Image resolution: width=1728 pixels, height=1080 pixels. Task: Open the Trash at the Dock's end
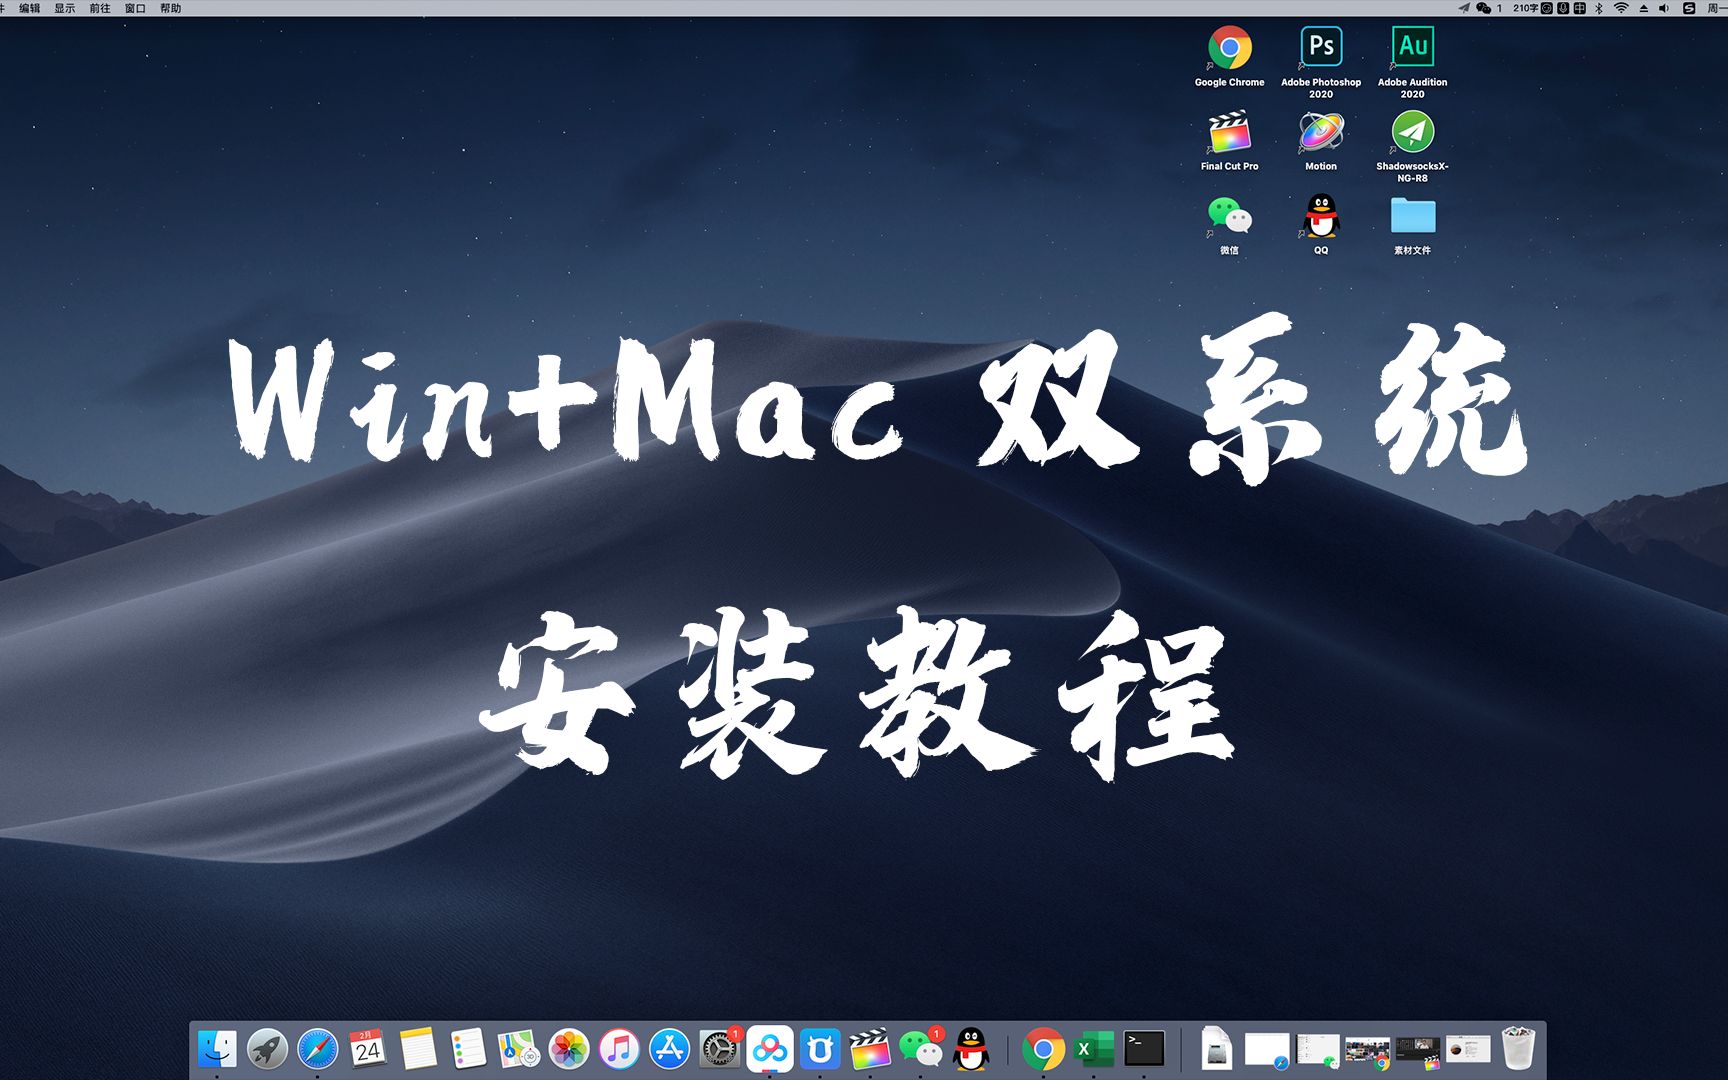tap(1518, 1049)
